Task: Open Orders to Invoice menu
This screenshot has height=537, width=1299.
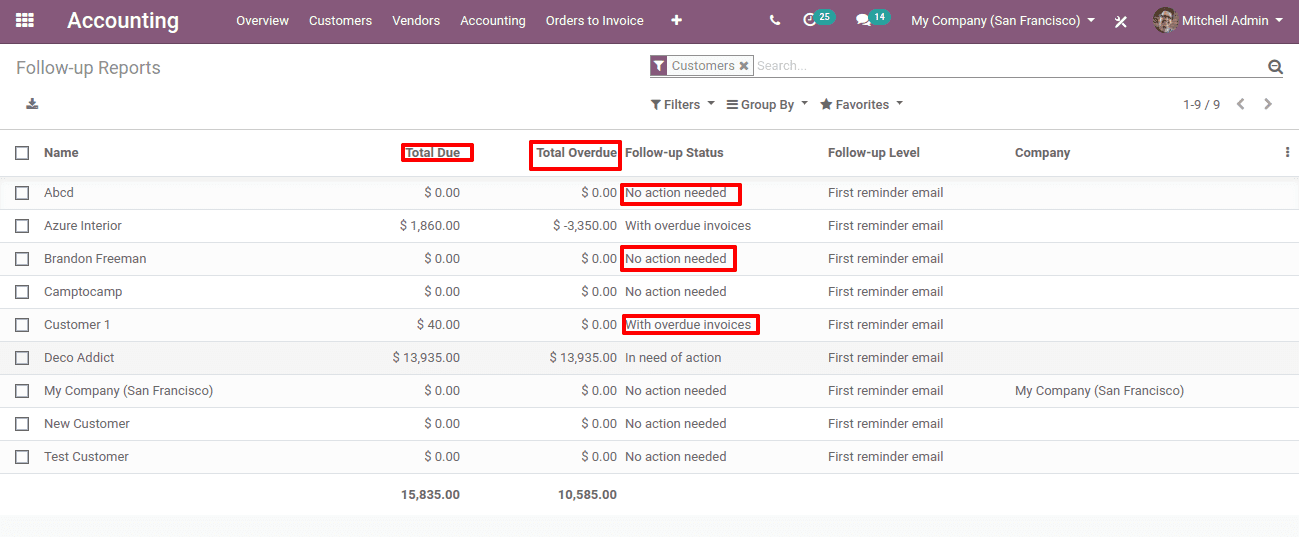Action: [595, 20]
